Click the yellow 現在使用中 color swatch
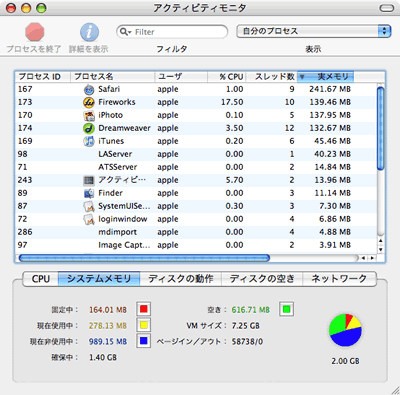The height and width of the screenshot is (395, 400). 143,325
